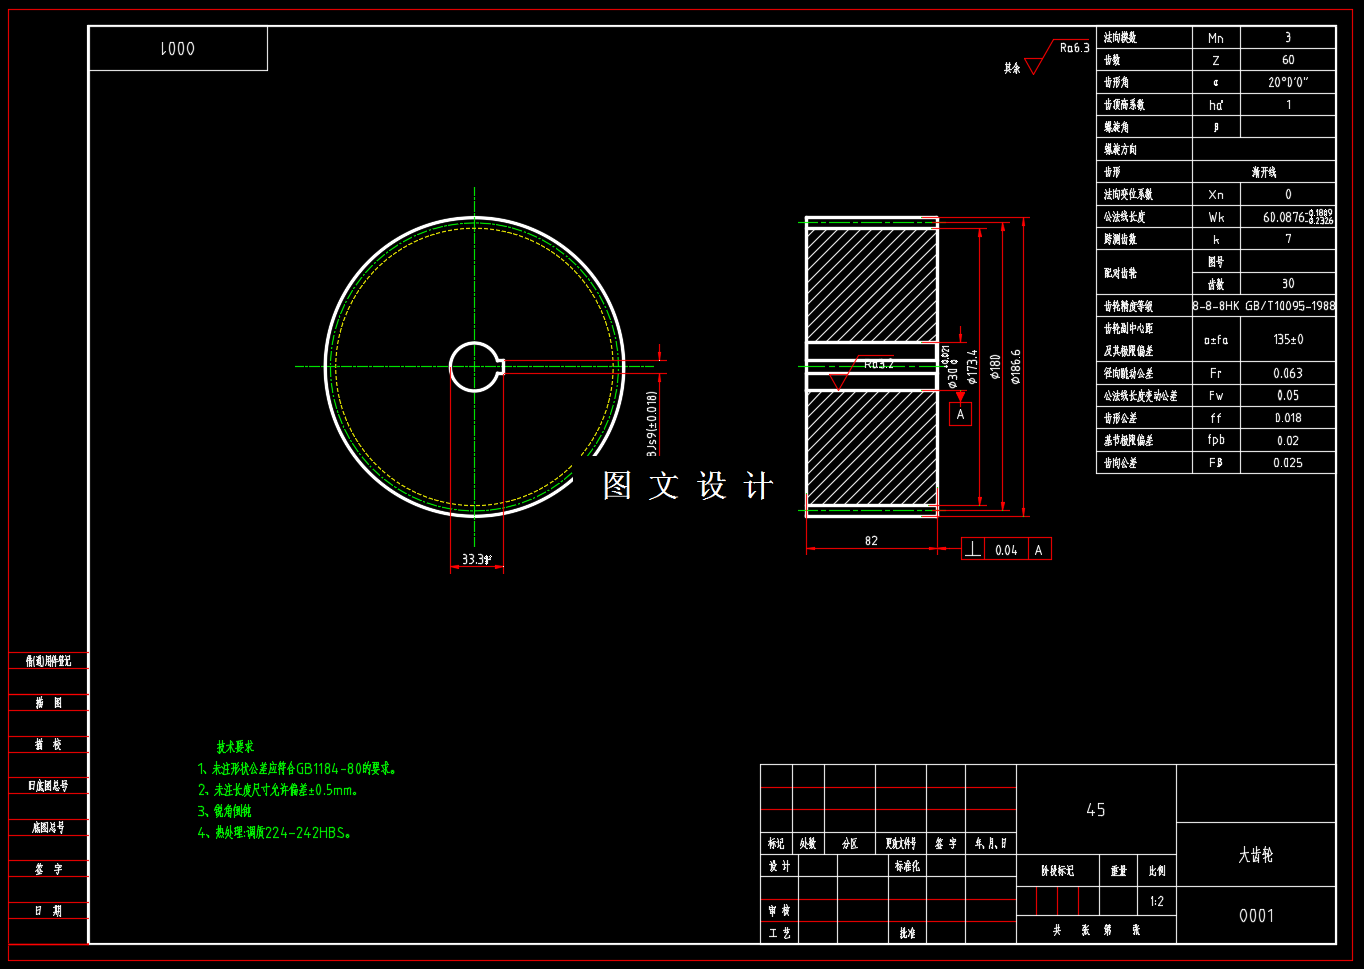Click the "技术要求" heading
Screen dimensions: 1364x969
tap(235, 747)
